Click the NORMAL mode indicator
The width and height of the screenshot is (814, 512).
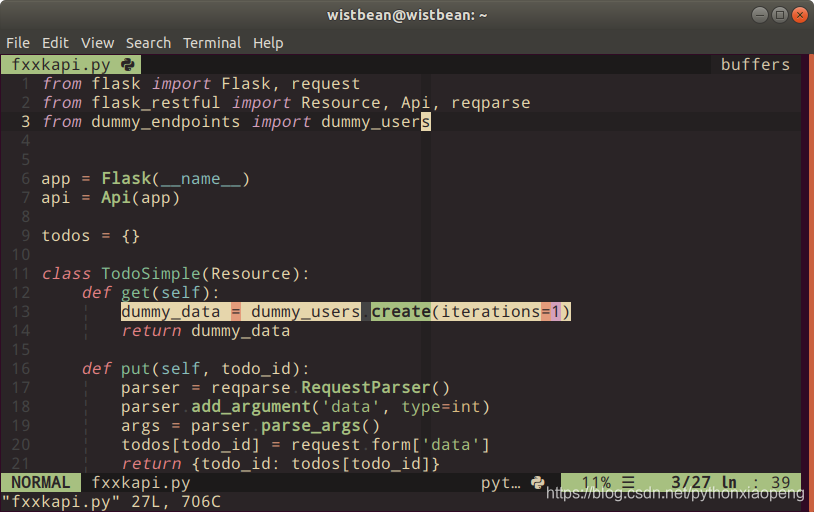tap(40, 482)
